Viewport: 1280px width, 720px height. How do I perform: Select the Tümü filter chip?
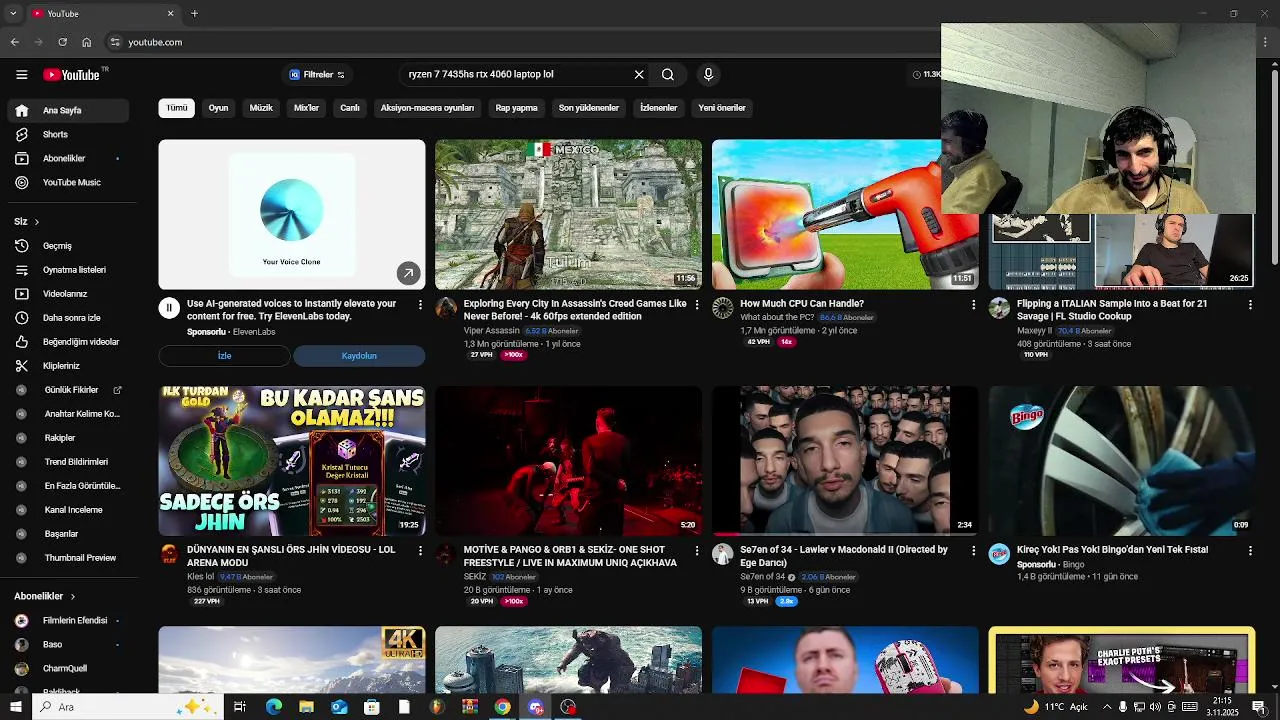pyautogui.click(x=176, y=108)
